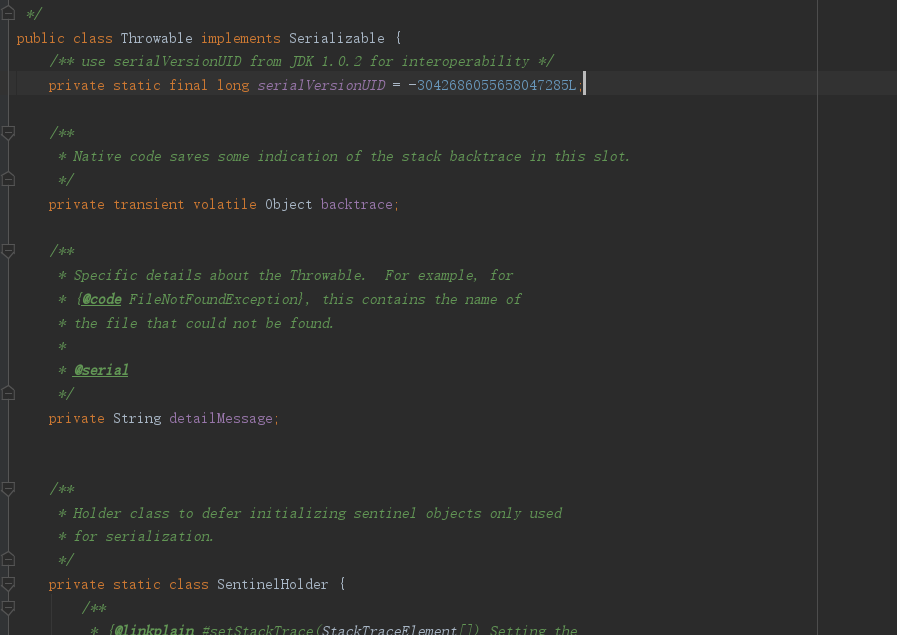Click the class name Throwable in declaration
This screenshot has width=897, height=635.
156,38
